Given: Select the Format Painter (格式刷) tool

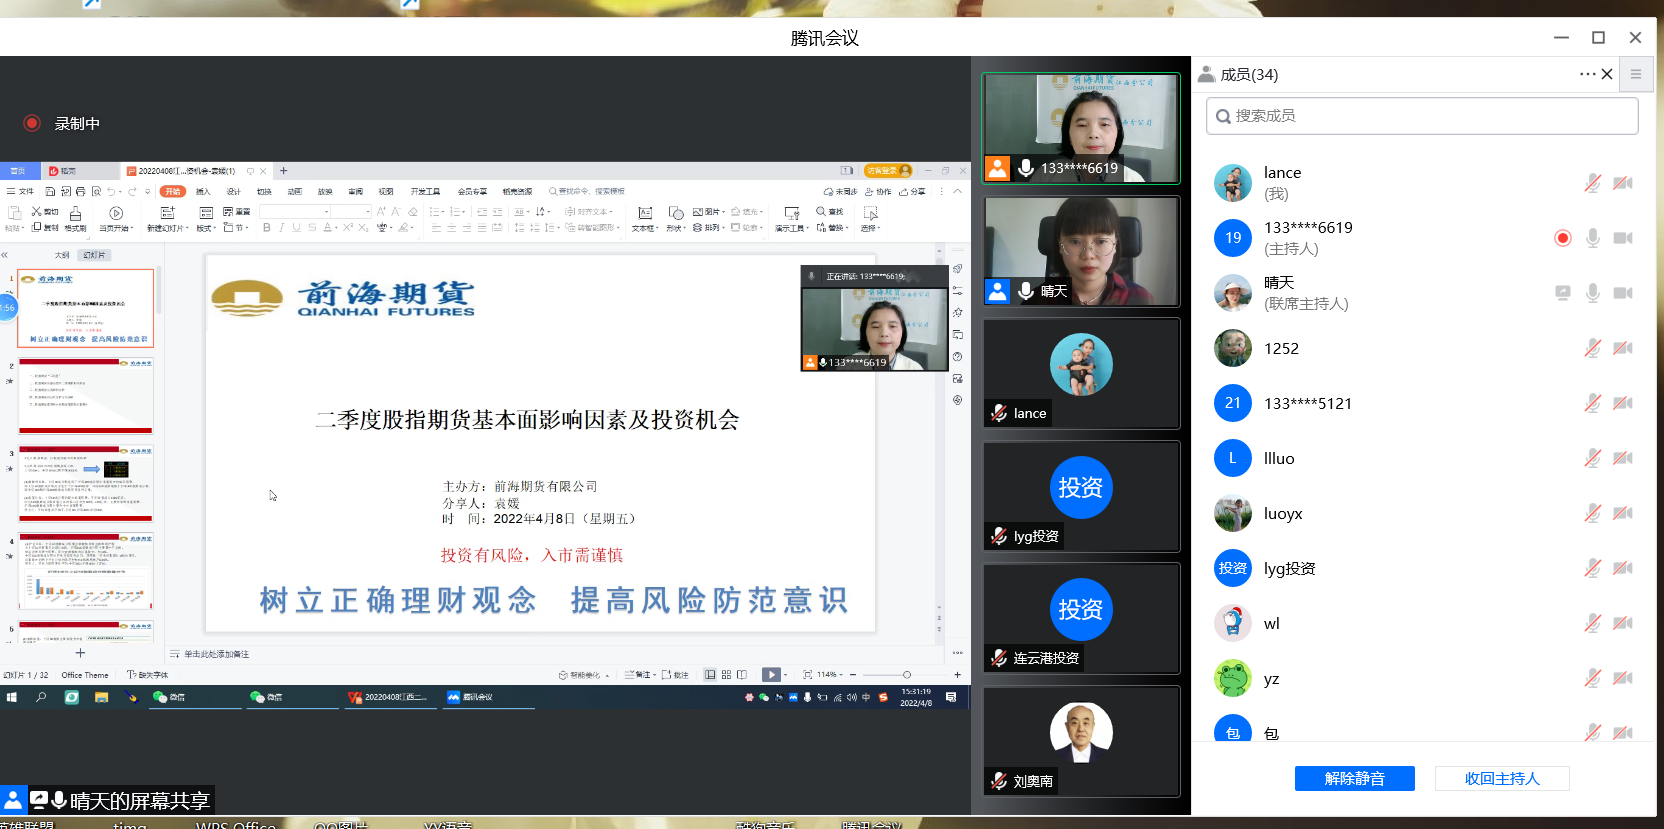Looking at the screenshot, I should coord(75,219).
